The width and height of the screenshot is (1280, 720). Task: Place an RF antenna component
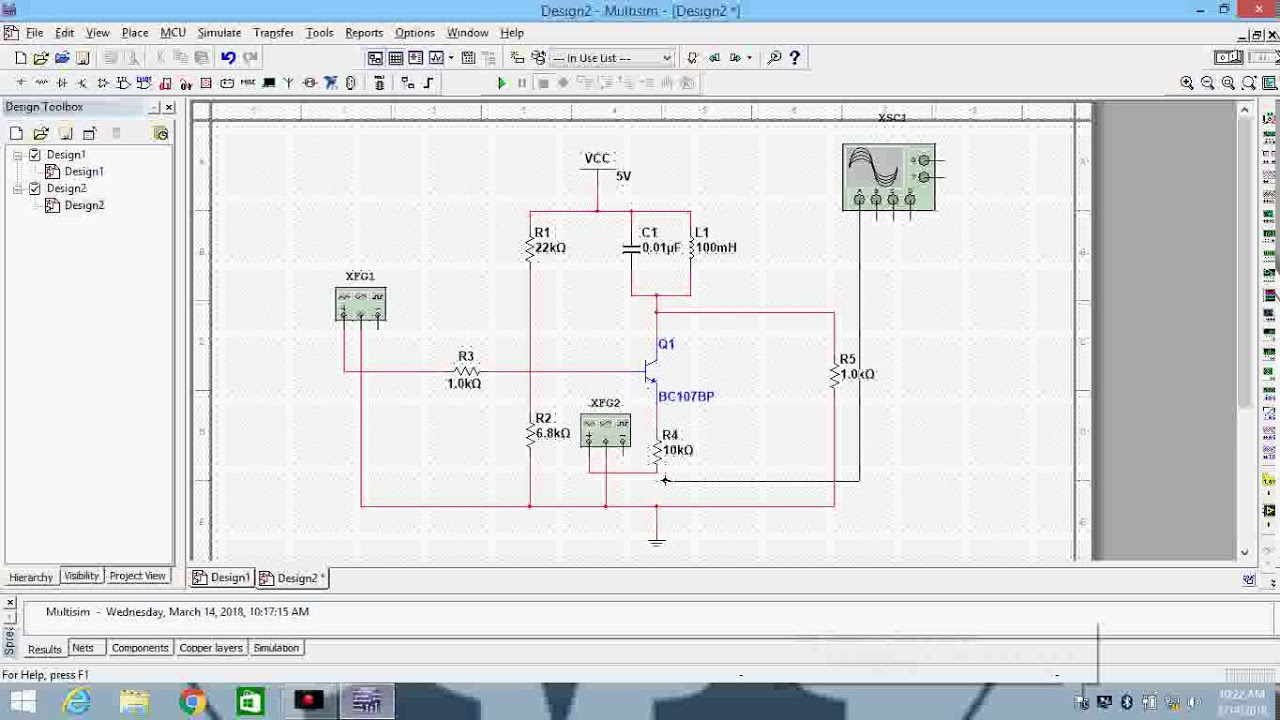pyautogui.click(x=288, y=83)
